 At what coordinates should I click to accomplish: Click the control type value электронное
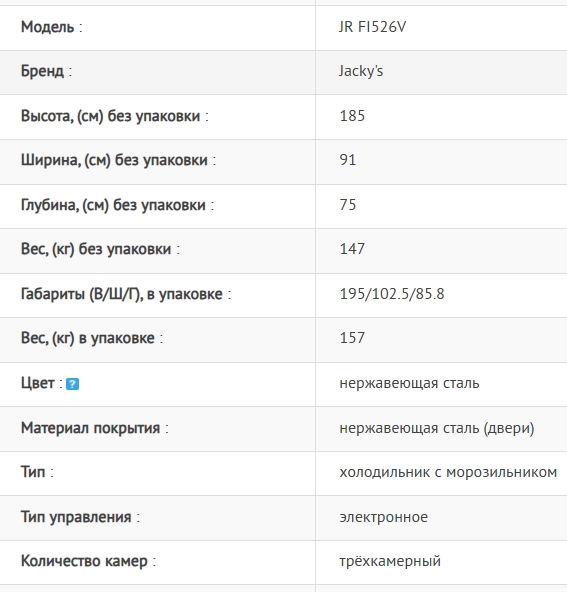tap(384, 517)
